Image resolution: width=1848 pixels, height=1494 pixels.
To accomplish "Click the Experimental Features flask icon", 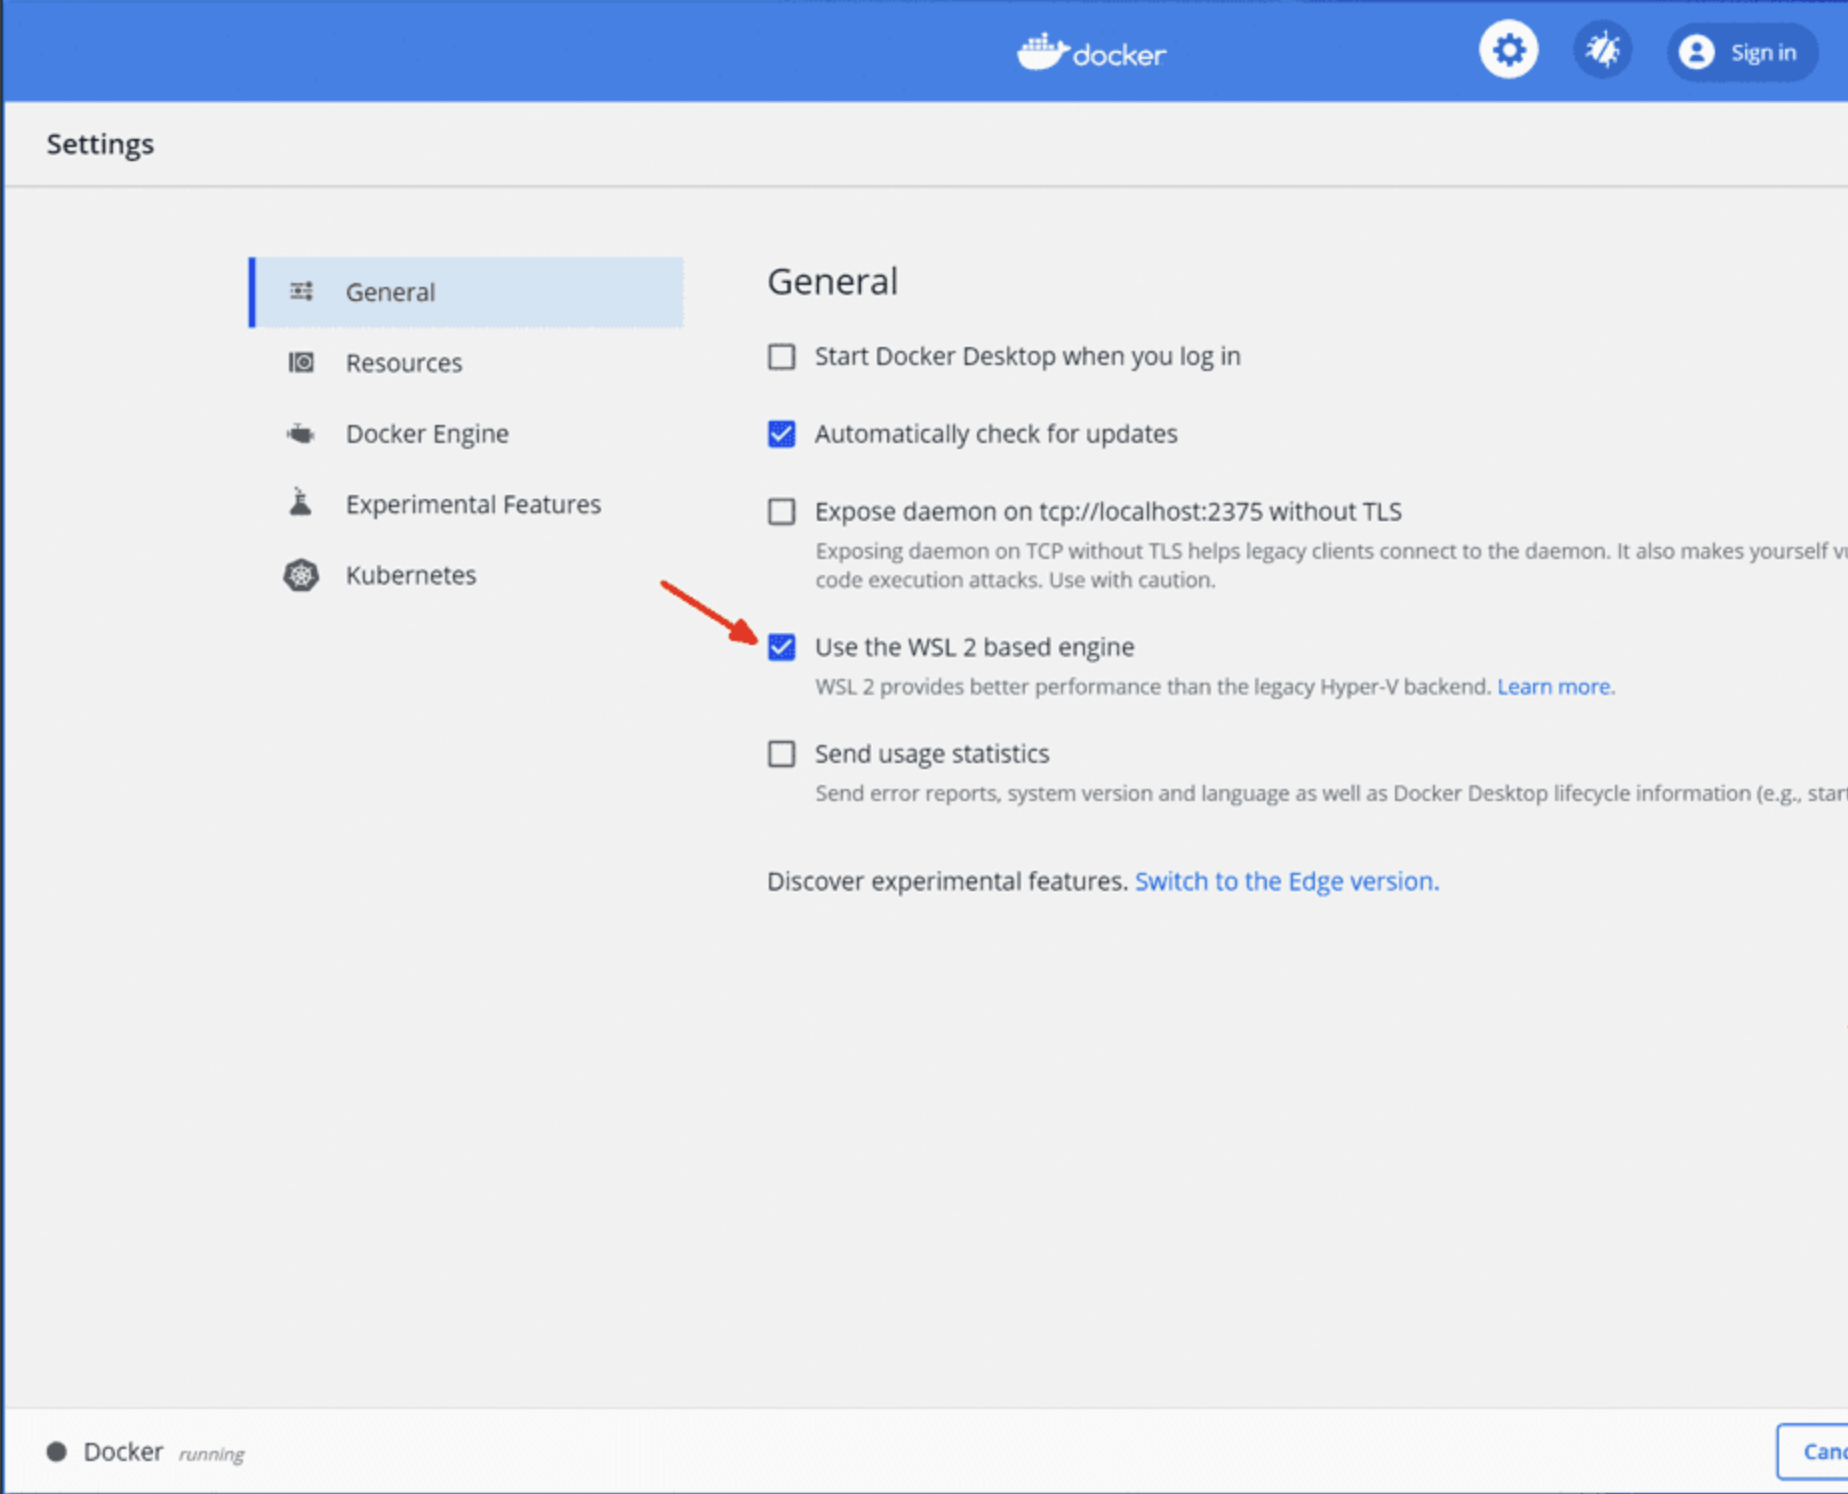I will pyautogui.click(x=300, y=502).
